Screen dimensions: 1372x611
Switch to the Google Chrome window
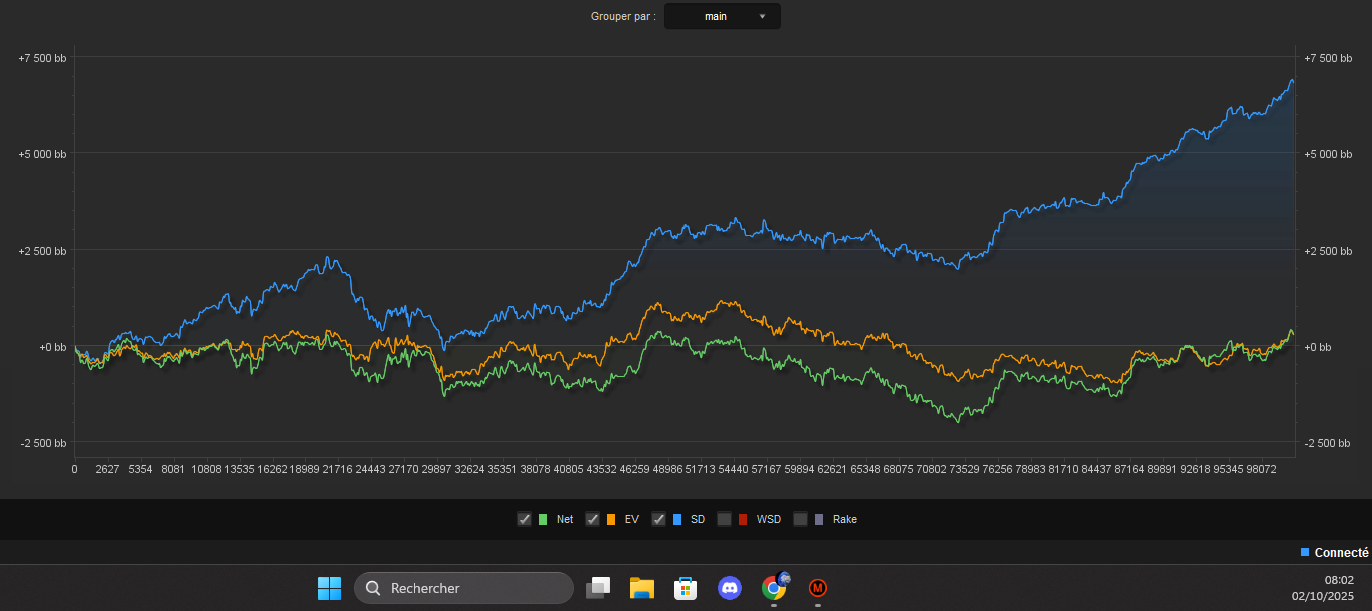point(774,588)
